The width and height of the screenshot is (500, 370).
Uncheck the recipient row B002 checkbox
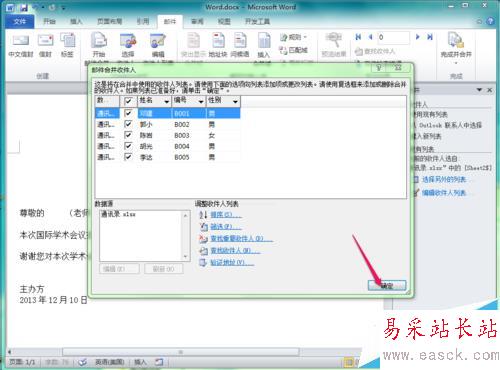click(x=128, y=124)
